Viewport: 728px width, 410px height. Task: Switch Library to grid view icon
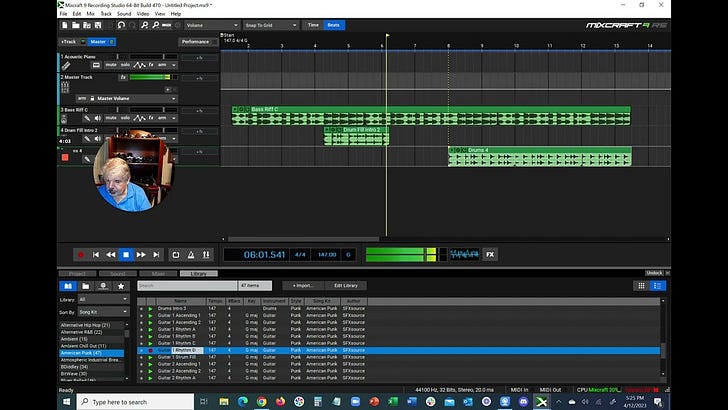point(641,286)
